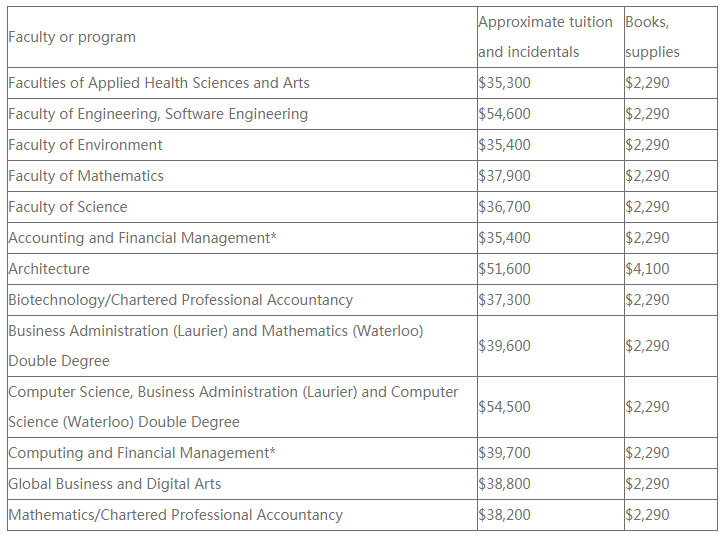The image size is (728, 536).
Task: Click the Faculty or program header cell
Action: (x=72, y=37)
